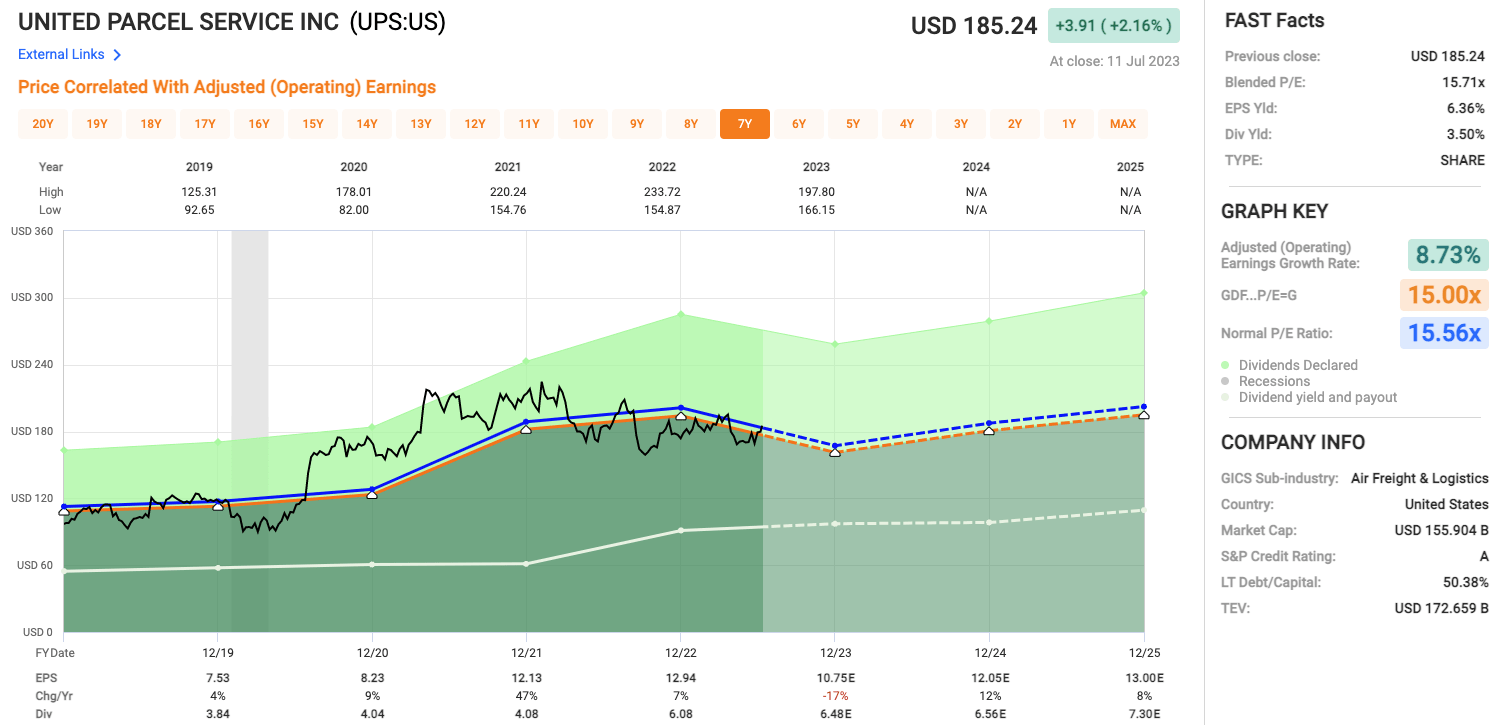Switch to the 10Y time range

coord(583,124)
